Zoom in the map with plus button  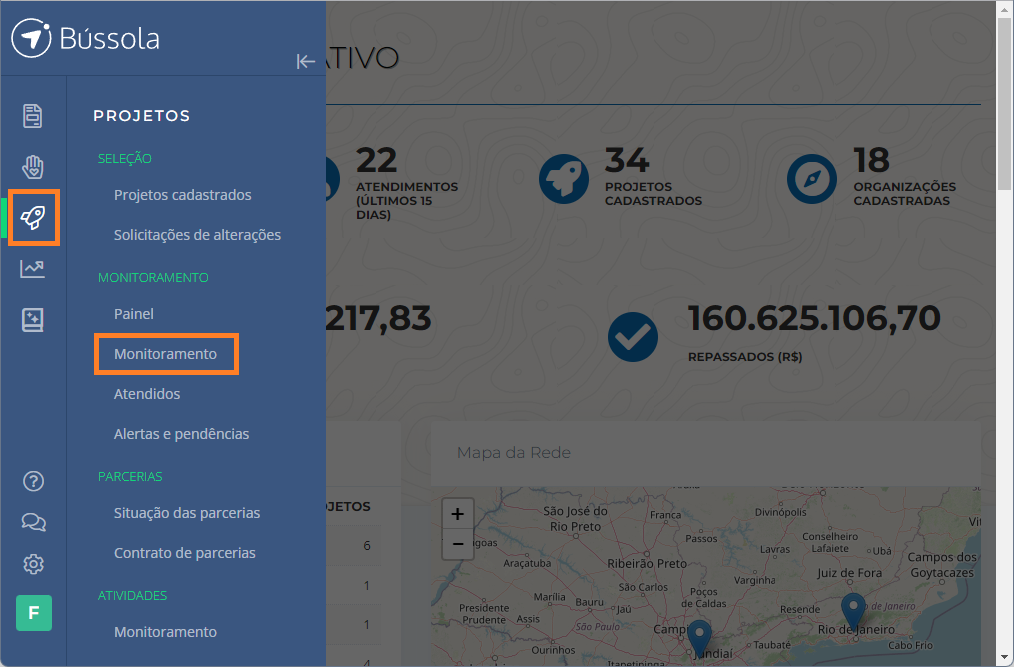[458, 514]
